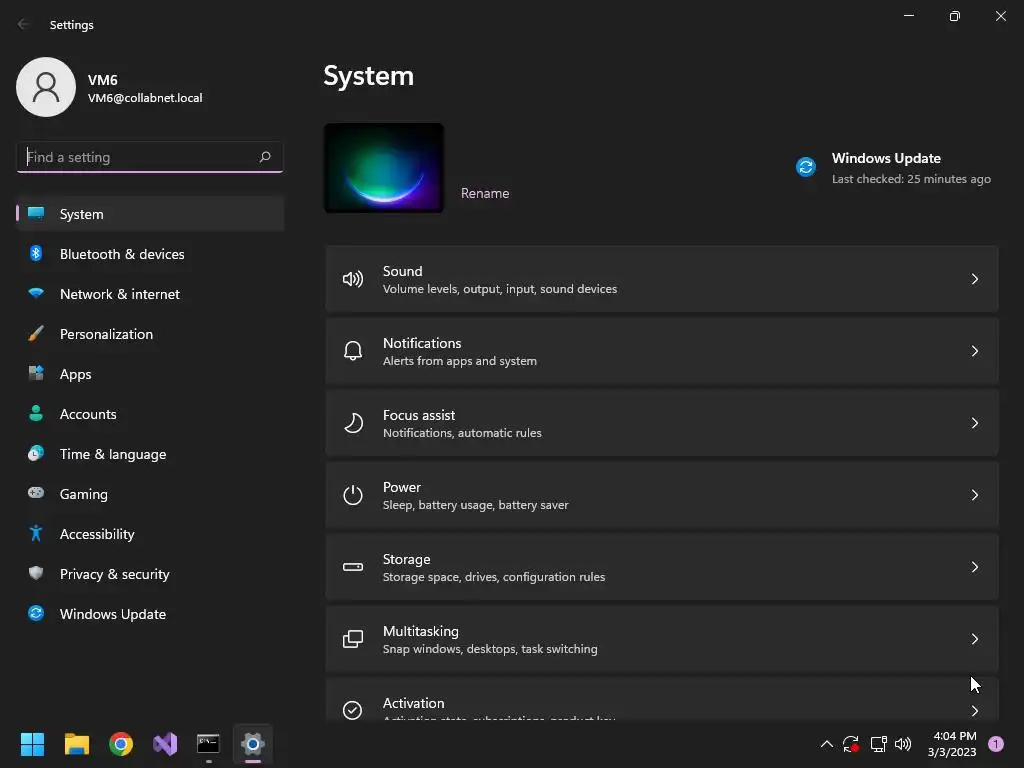
Task: Click the System monitor icon in sidebar
Action: [36, 214]
